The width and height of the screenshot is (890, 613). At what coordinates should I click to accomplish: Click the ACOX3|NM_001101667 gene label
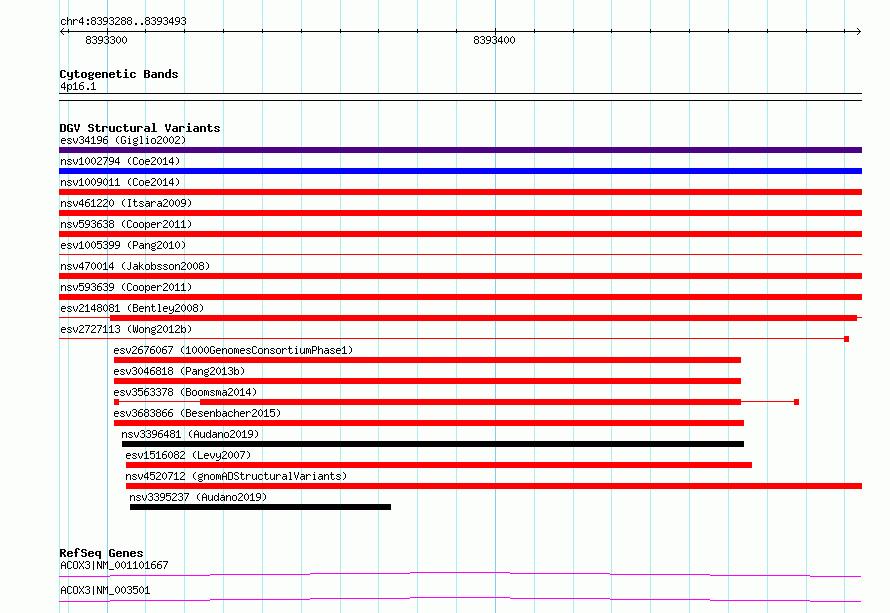[114, 565]
